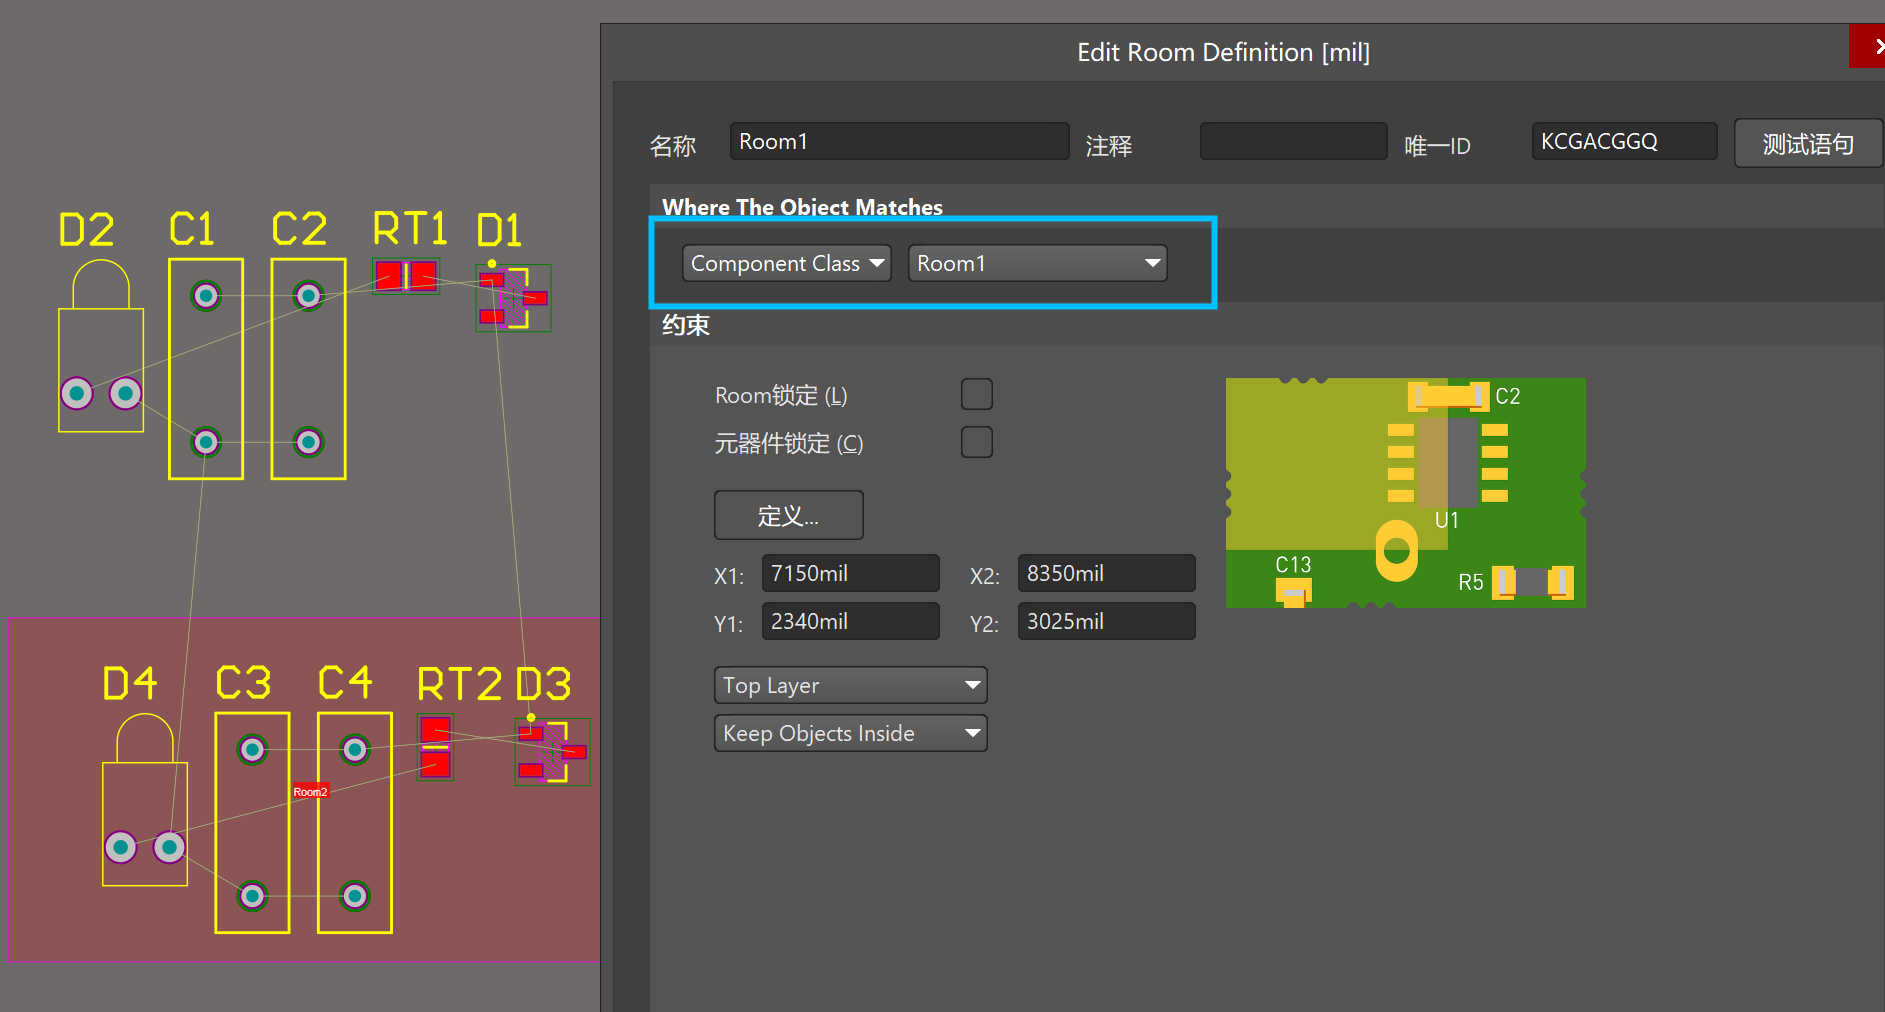
Task: Select the D3 diode footprint
Action: pos(552,752)
